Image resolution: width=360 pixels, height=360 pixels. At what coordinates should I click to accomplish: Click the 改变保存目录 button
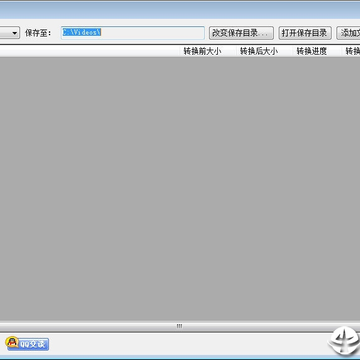pos(241,33)
